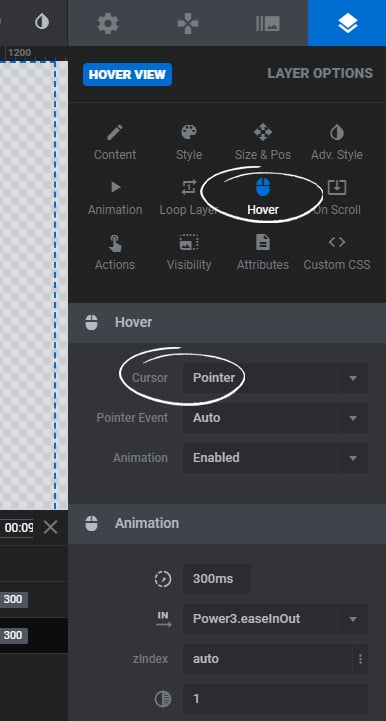Click the zIndex auto input field
The height and width of the screenshot is (721, 386).
coord(268,659)
